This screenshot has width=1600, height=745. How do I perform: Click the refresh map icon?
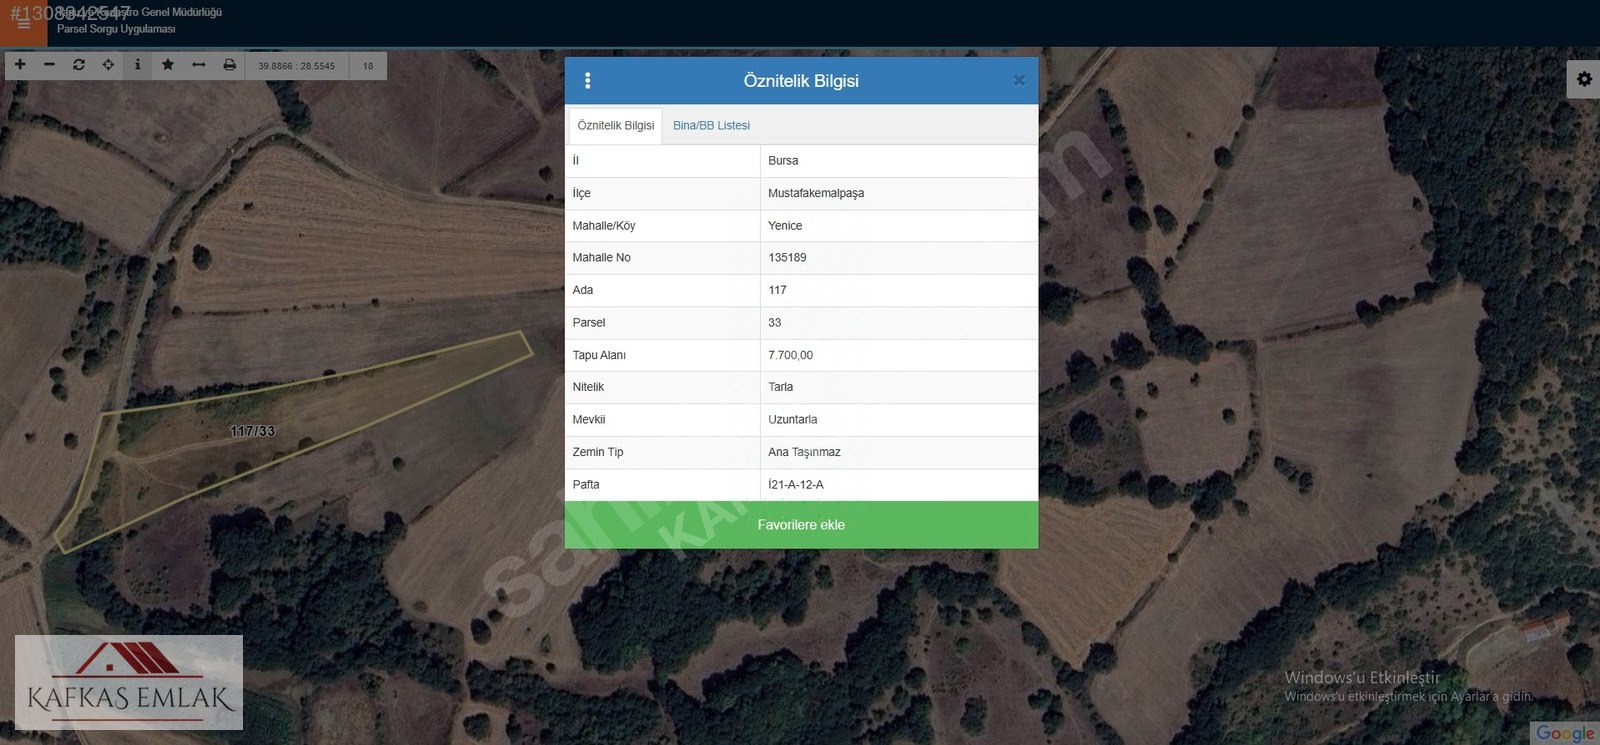click(x=79, y=65)
